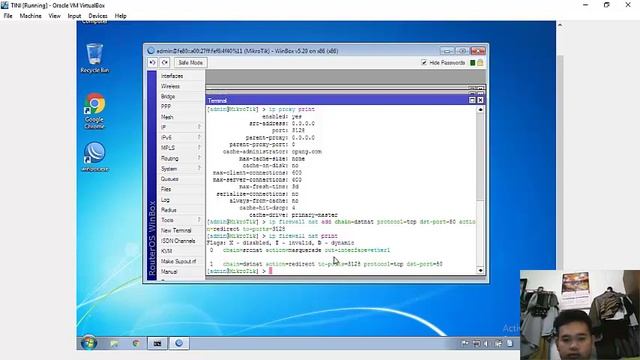Screen dimensions: 640x360
Task: Click the black command window taskbar button
Action: (157, 343)
